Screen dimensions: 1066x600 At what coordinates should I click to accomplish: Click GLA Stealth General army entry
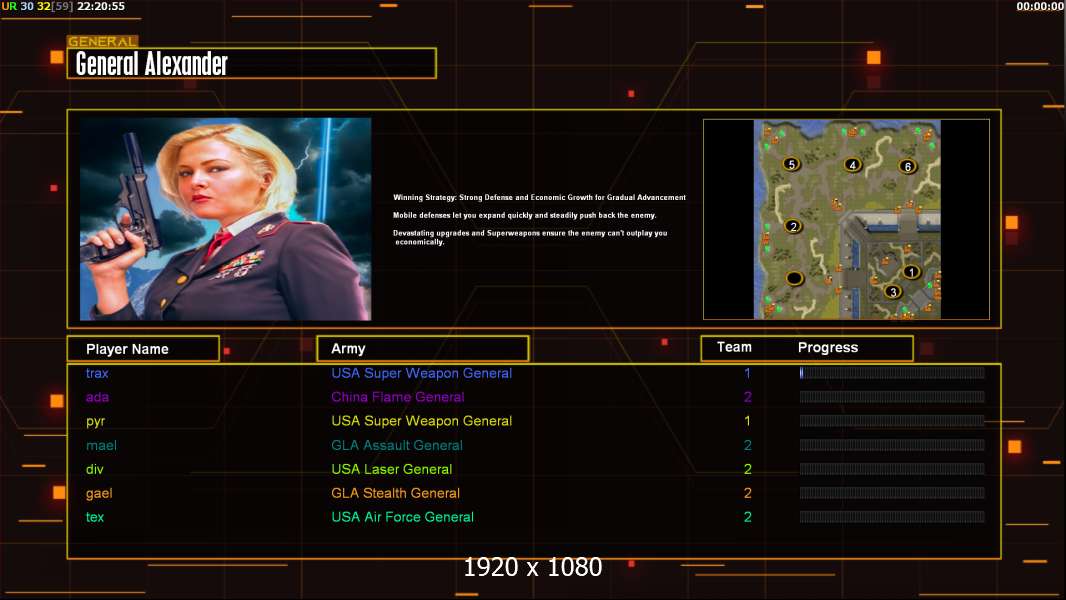396,493
